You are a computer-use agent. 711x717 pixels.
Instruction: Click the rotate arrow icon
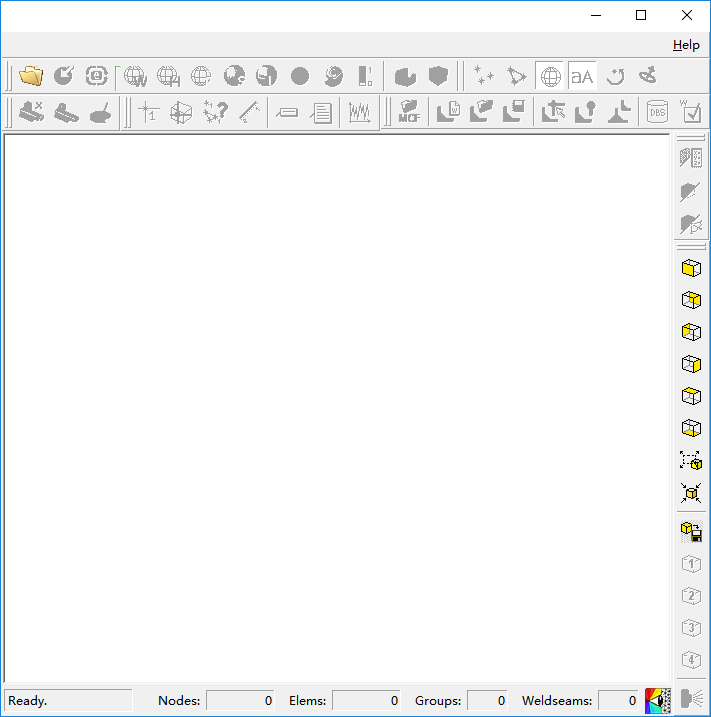click(615, 76)
